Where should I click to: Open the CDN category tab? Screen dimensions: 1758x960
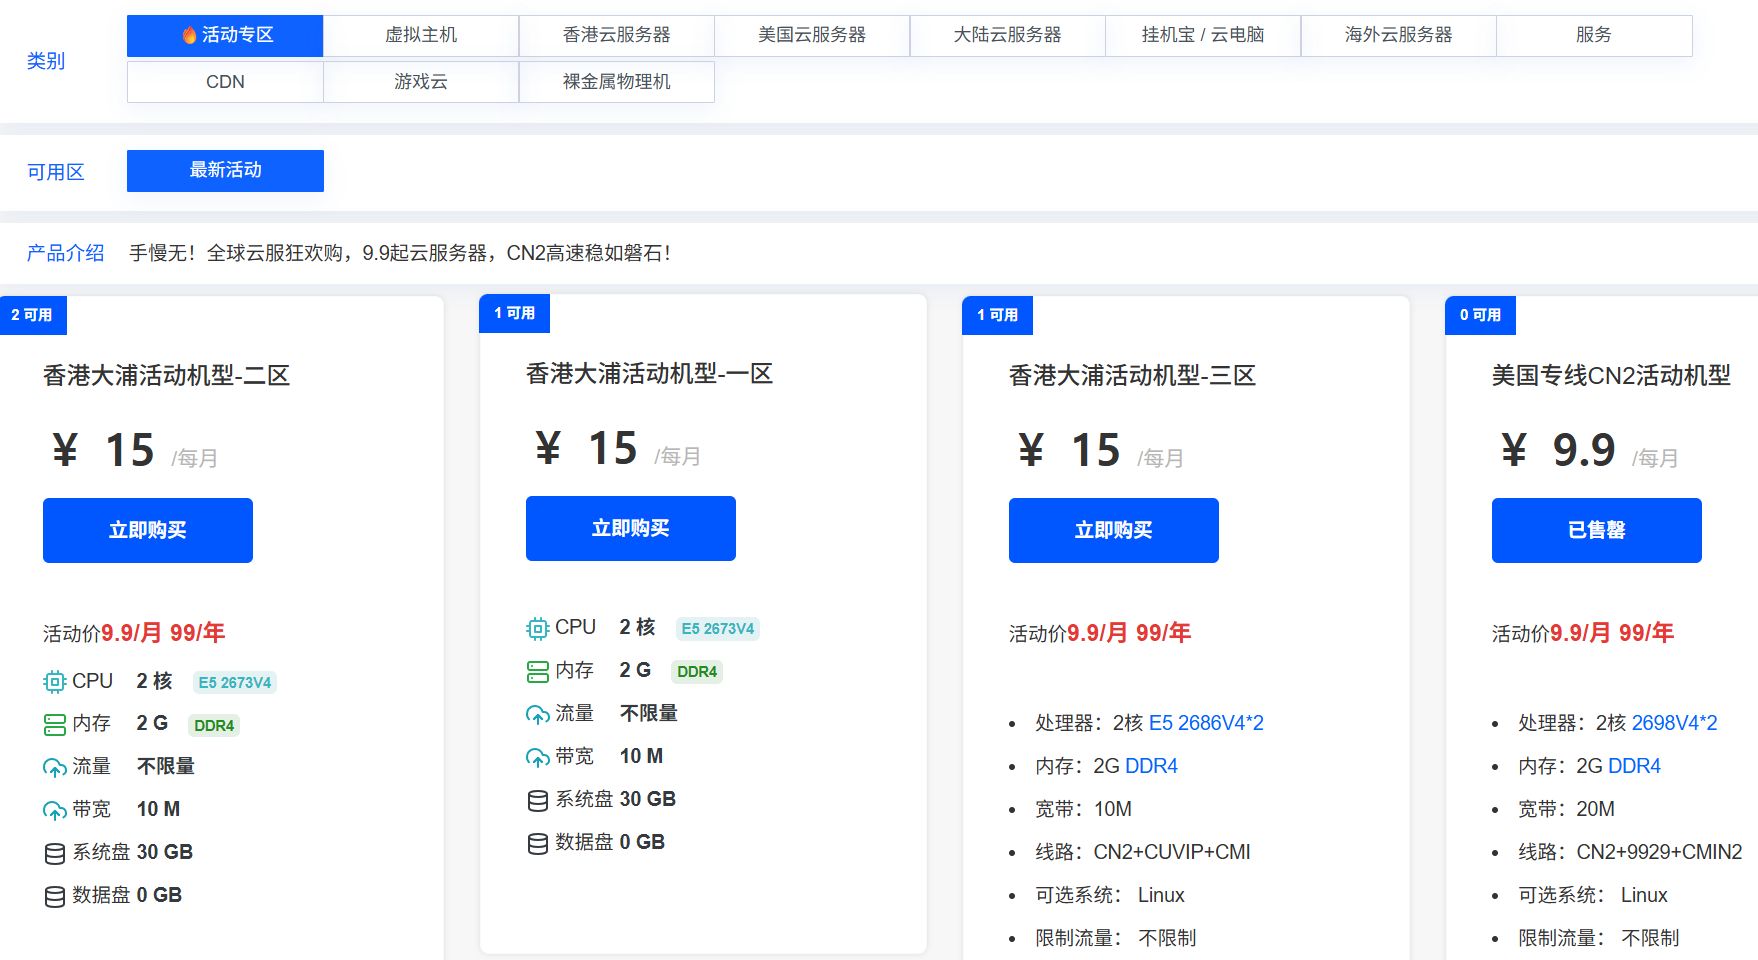point(225,82)
